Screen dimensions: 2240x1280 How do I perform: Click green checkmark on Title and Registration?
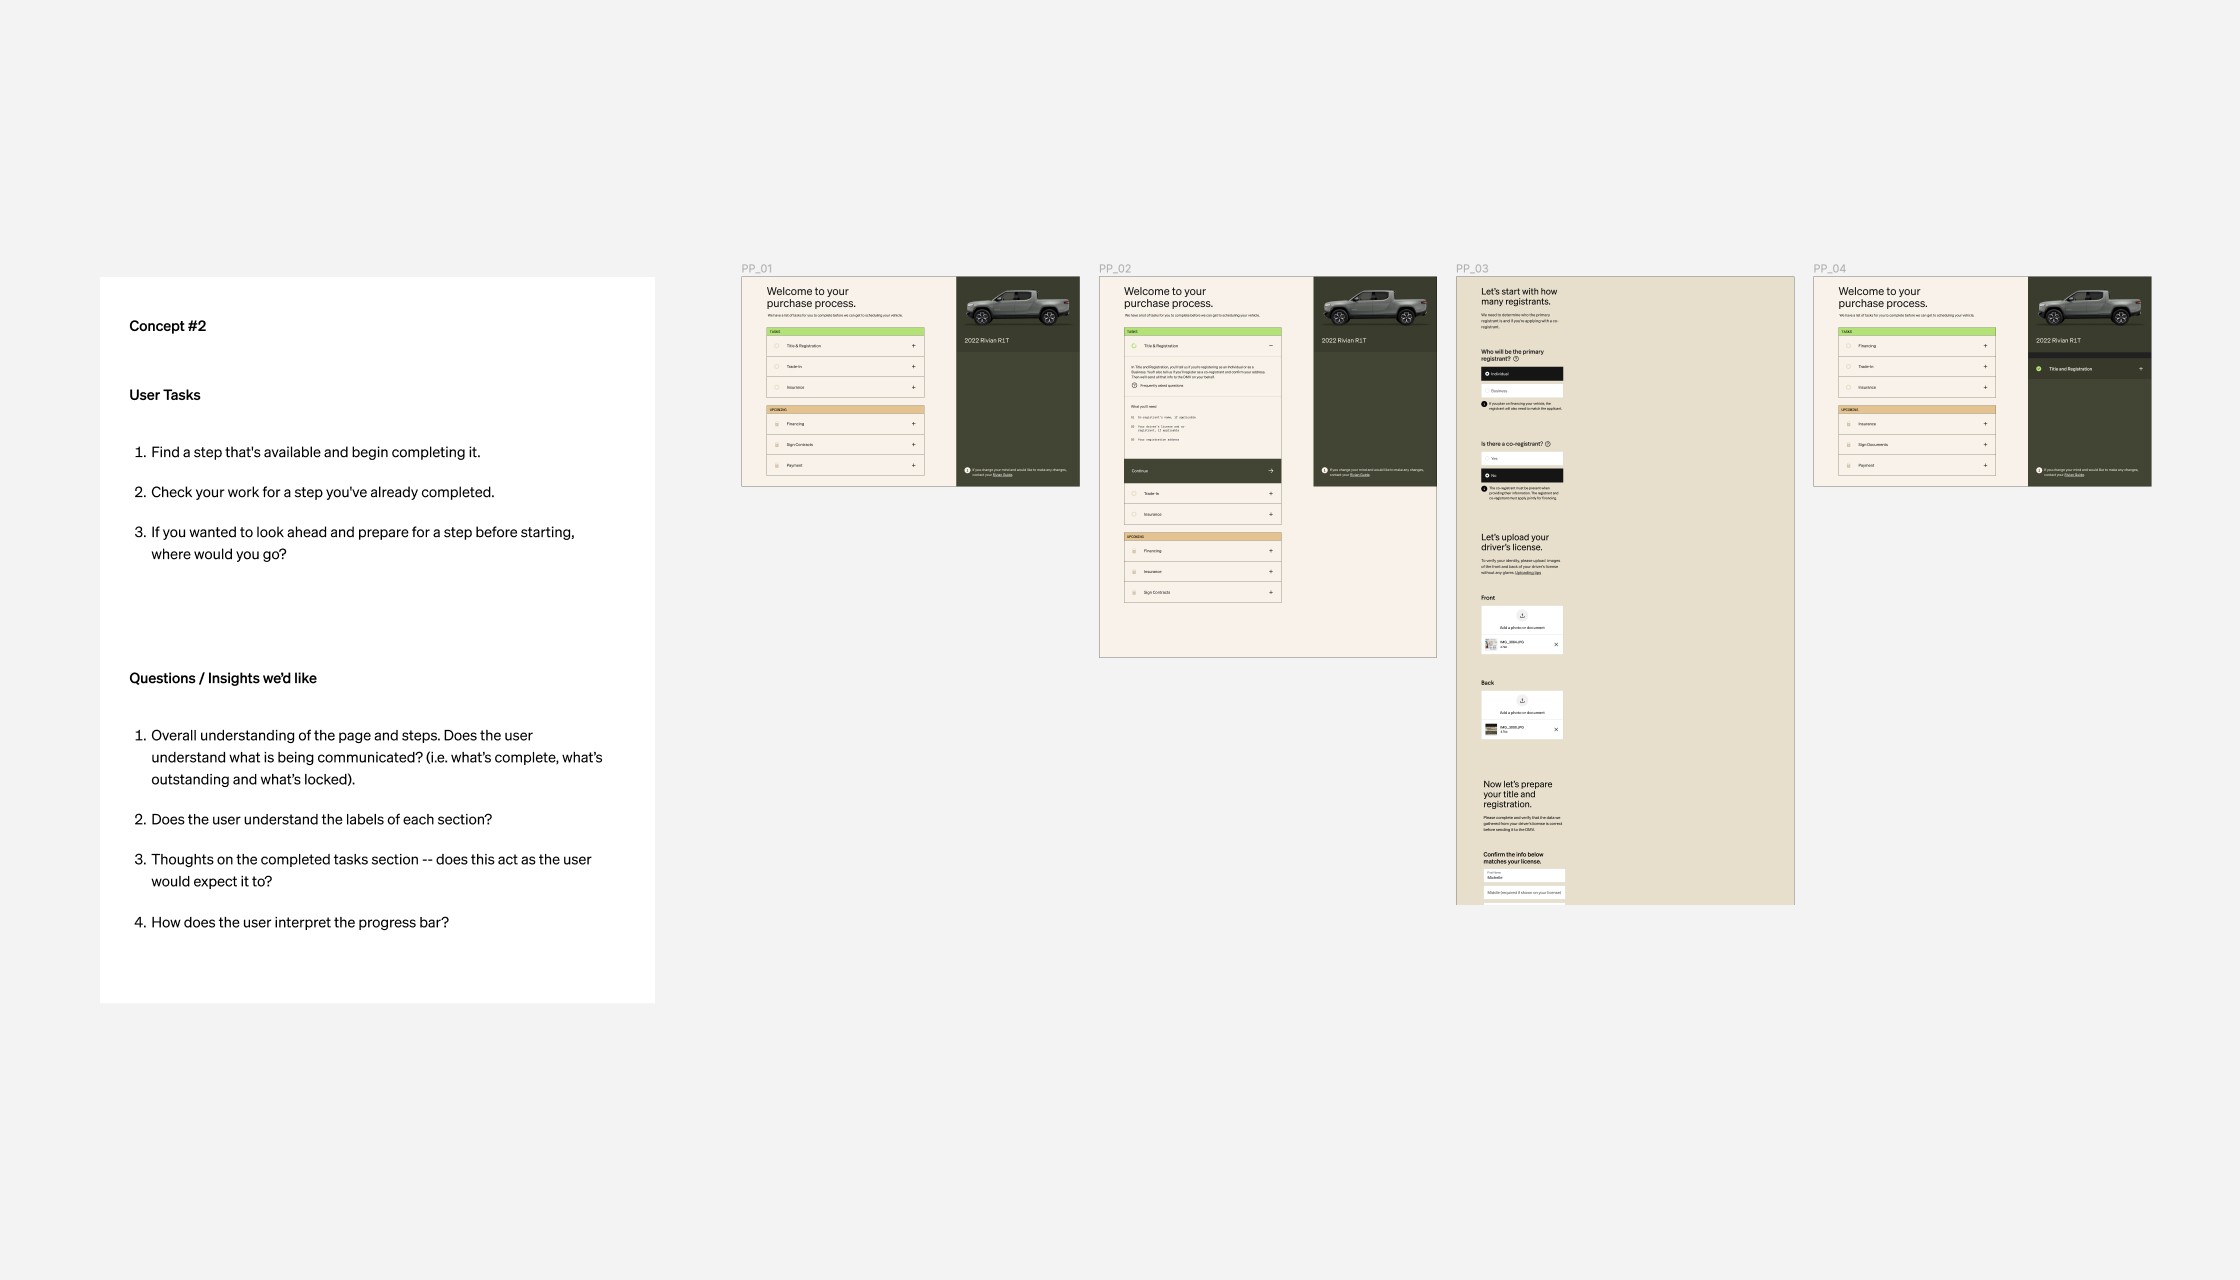pos(2039,369)
